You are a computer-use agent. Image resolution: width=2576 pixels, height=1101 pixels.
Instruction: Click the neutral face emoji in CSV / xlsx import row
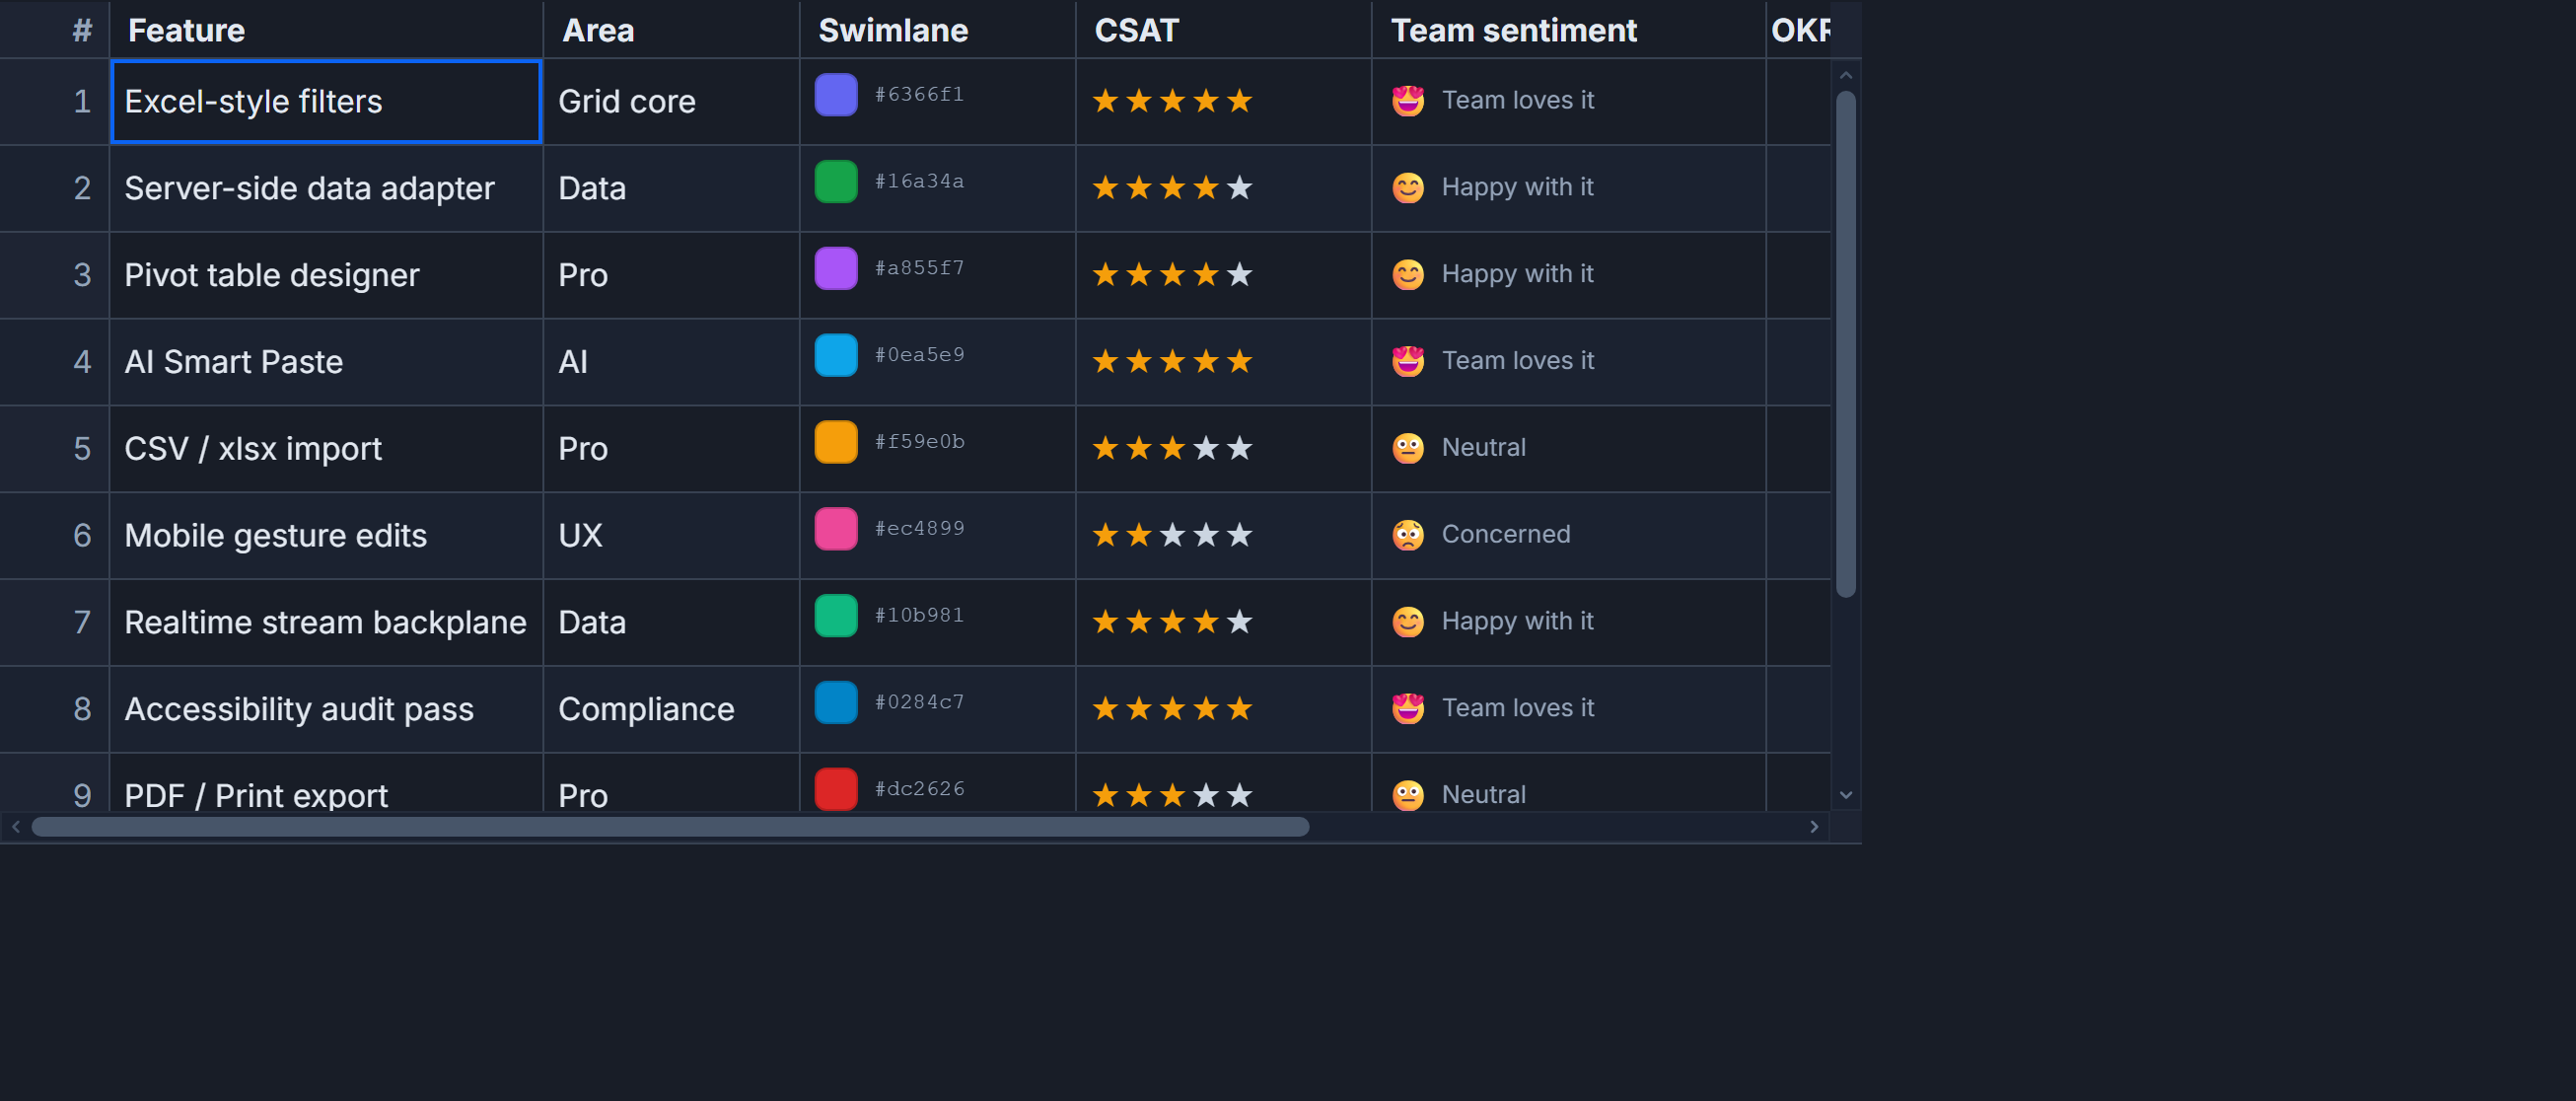tap(1408, 448)
